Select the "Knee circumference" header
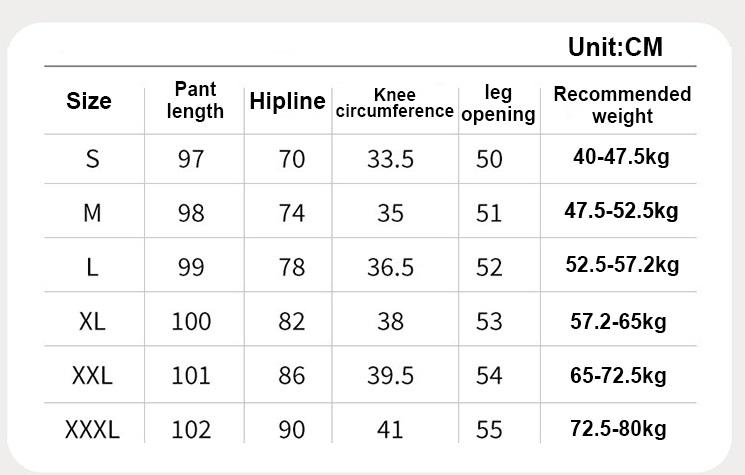 click(394, 102)
